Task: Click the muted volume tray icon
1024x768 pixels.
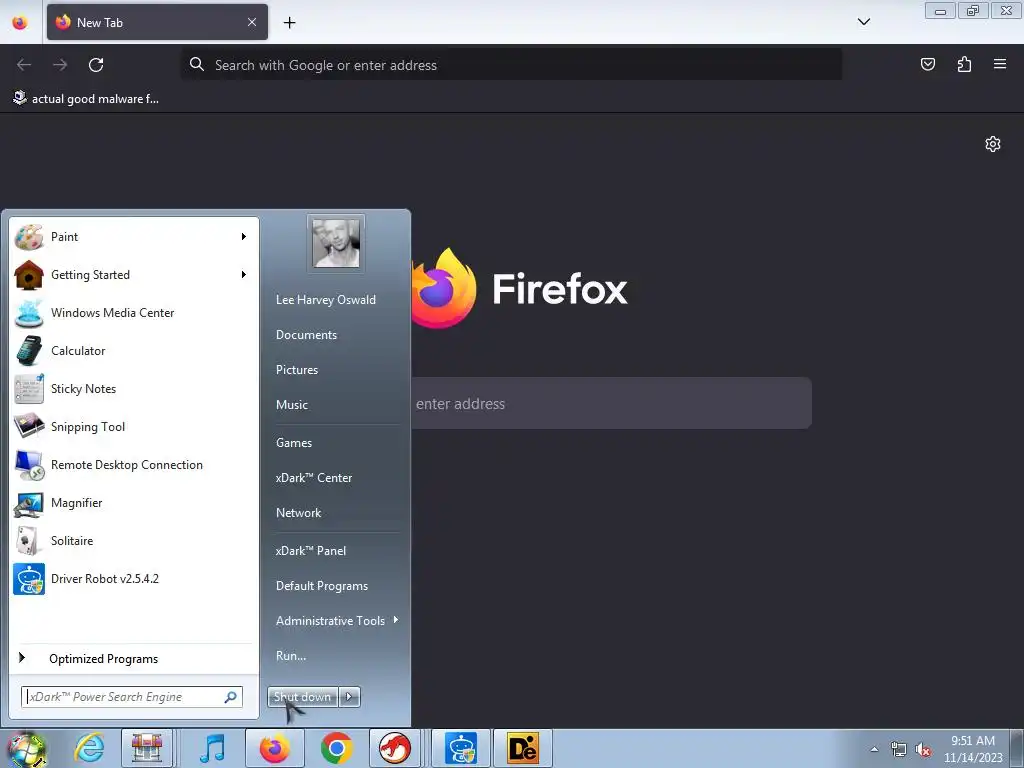Action: click(x=923, y=750)
